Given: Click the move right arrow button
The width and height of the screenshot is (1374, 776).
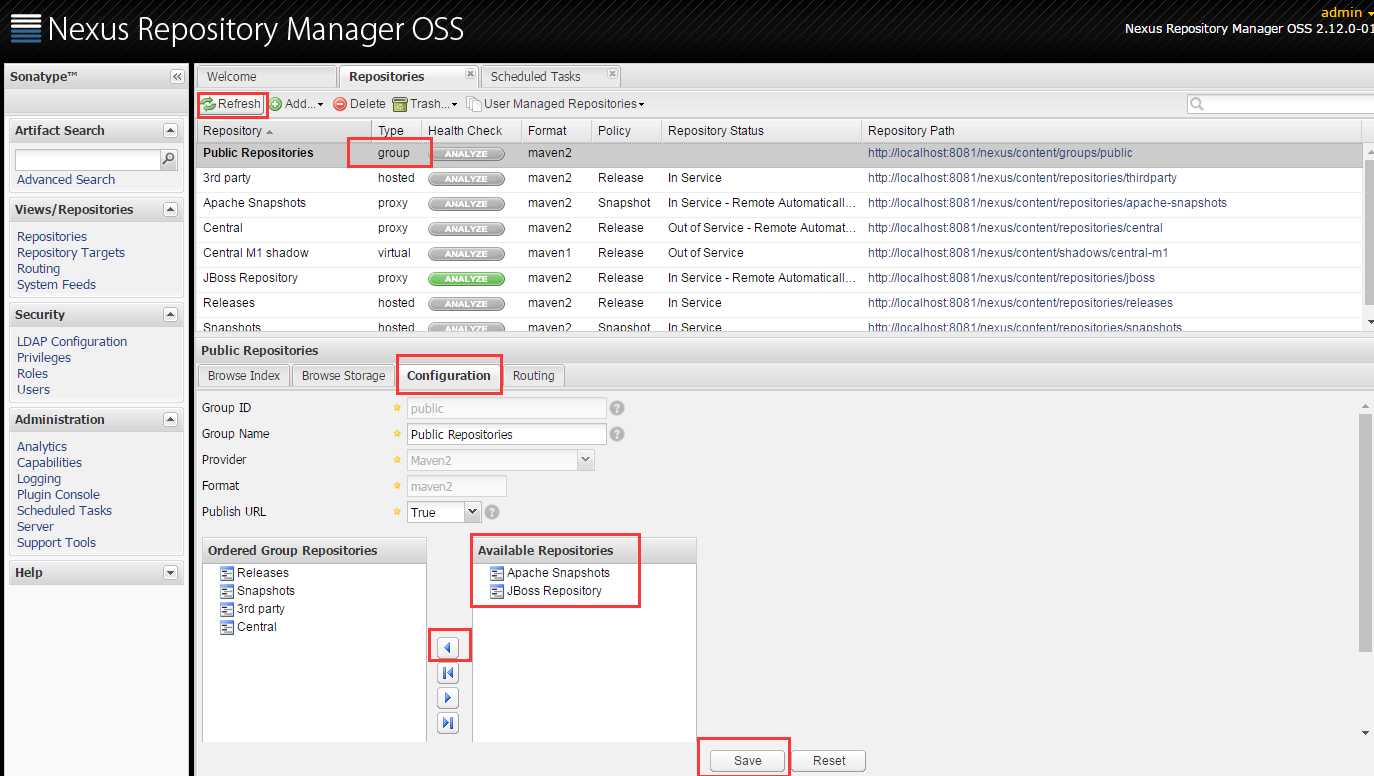Looking at the screenshot, I should click(x=448, y=698).
